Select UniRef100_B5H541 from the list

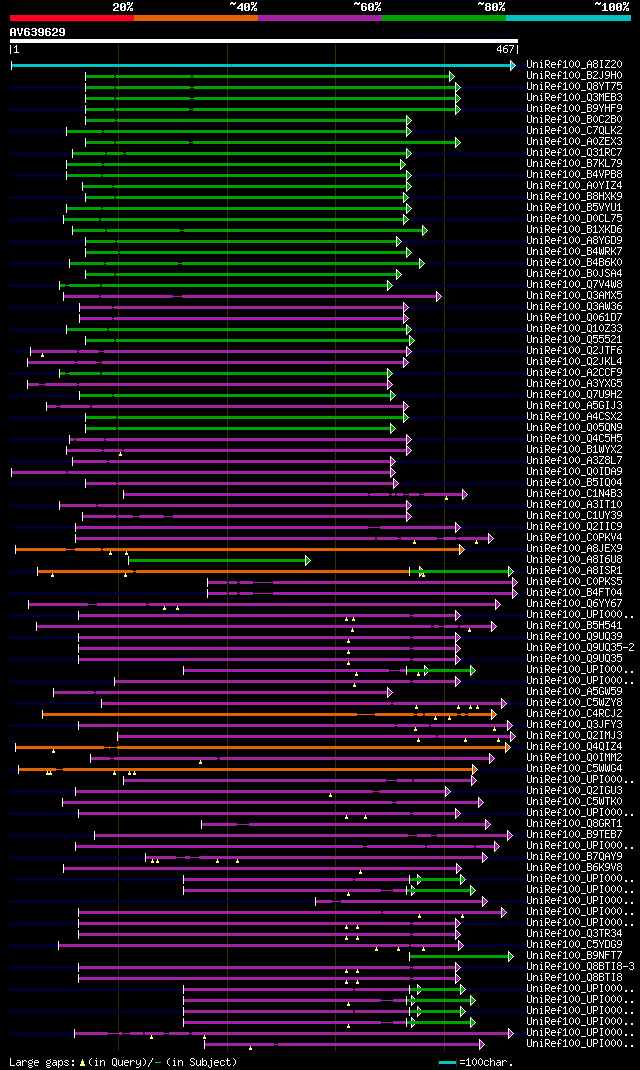(x=574, y=626)
